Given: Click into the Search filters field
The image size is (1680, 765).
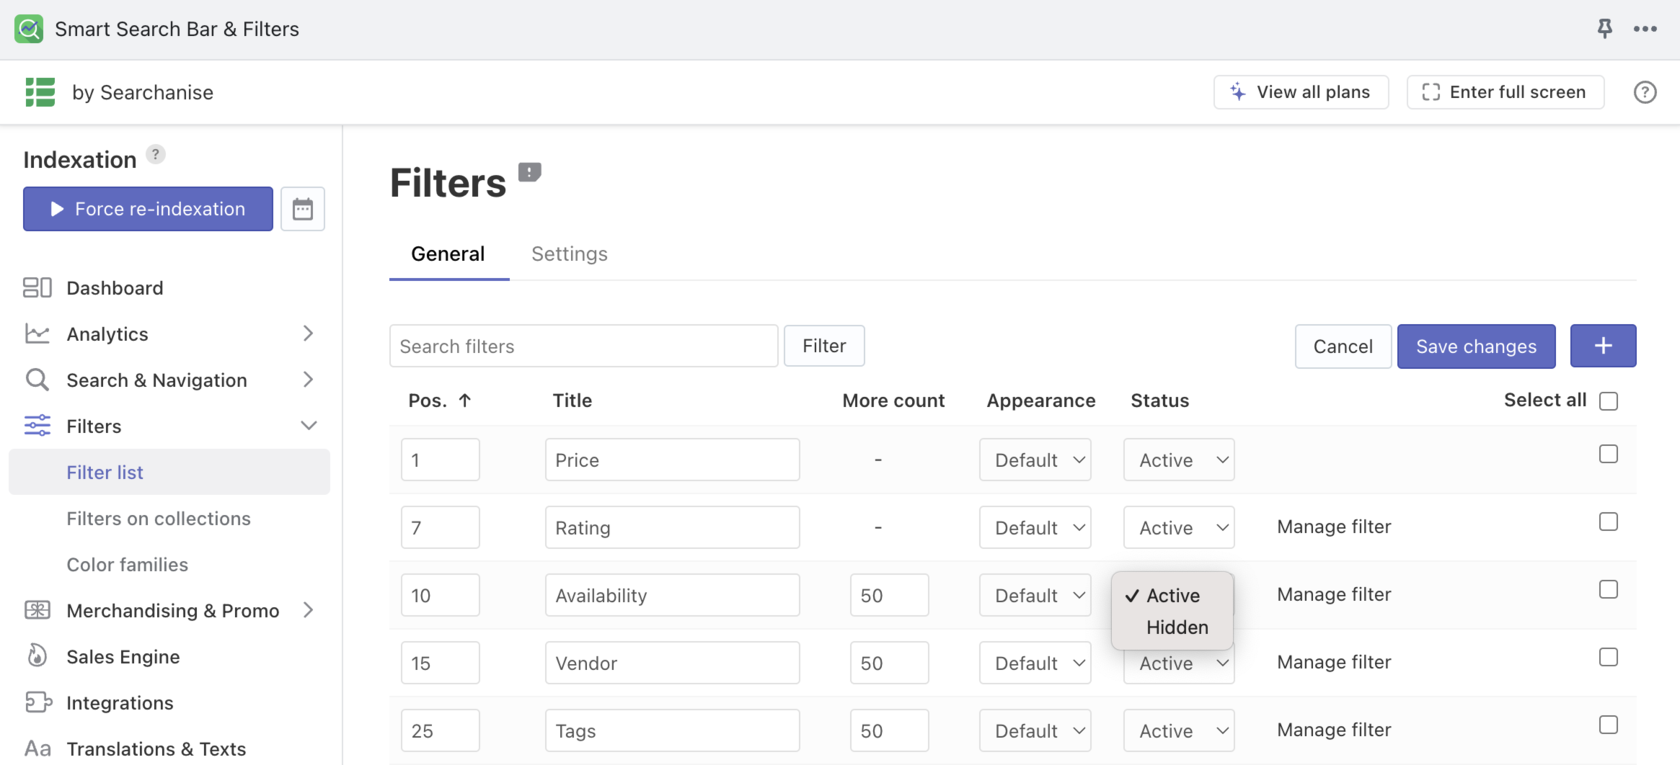Looking at the screenshot, I should pos(583,346).
